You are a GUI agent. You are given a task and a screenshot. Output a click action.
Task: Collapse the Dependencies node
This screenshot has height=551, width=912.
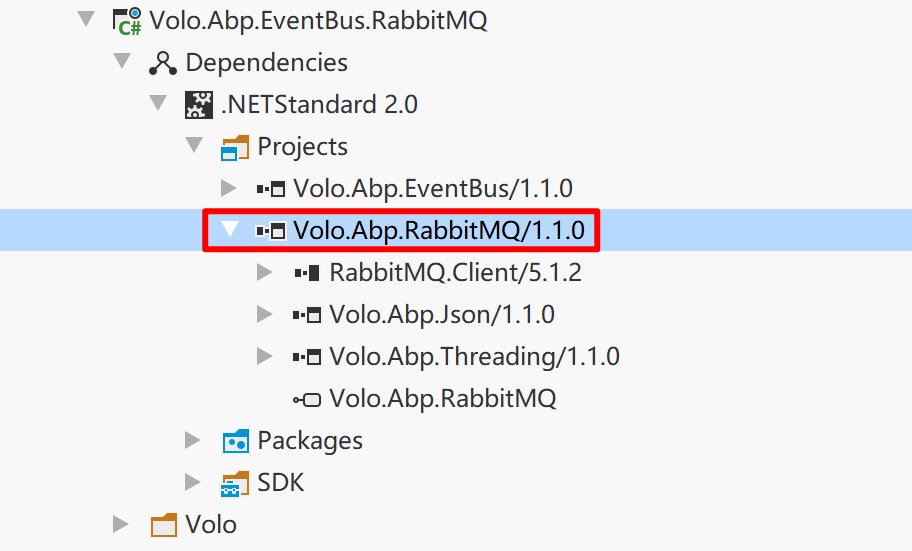(122, 62)
